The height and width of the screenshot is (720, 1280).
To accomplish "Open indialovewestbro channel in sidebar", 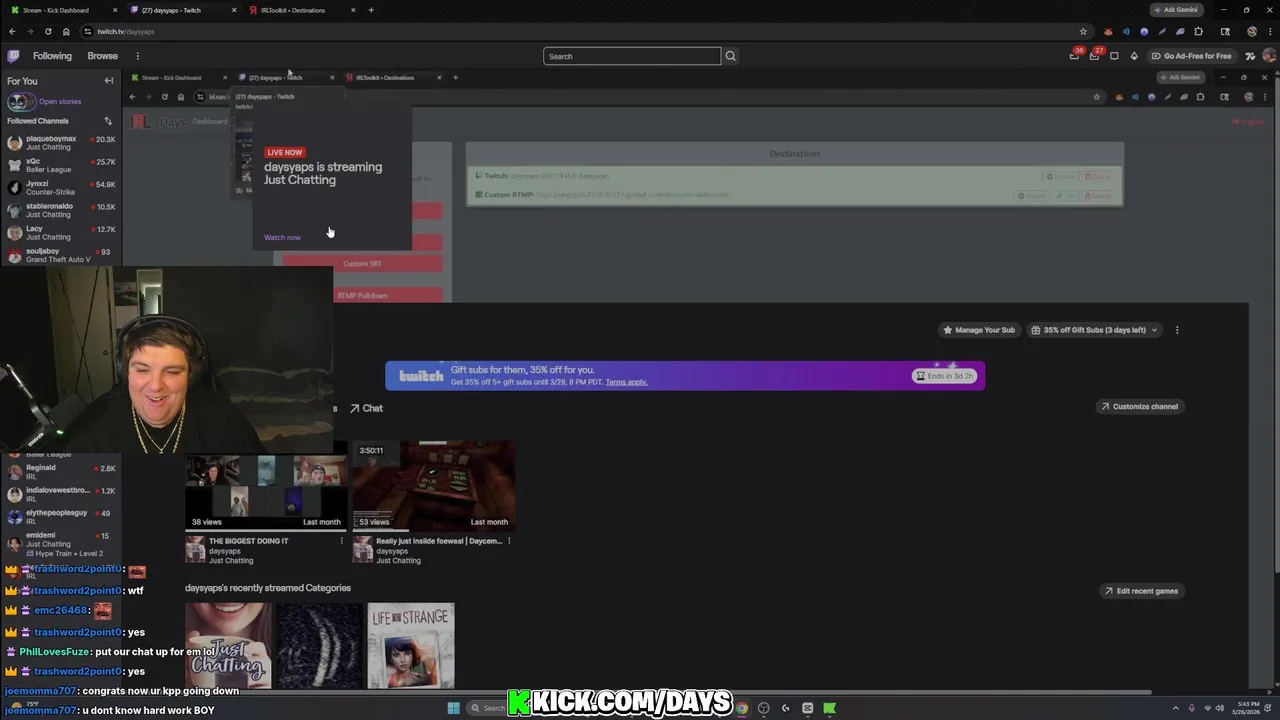I will [60, 494].
